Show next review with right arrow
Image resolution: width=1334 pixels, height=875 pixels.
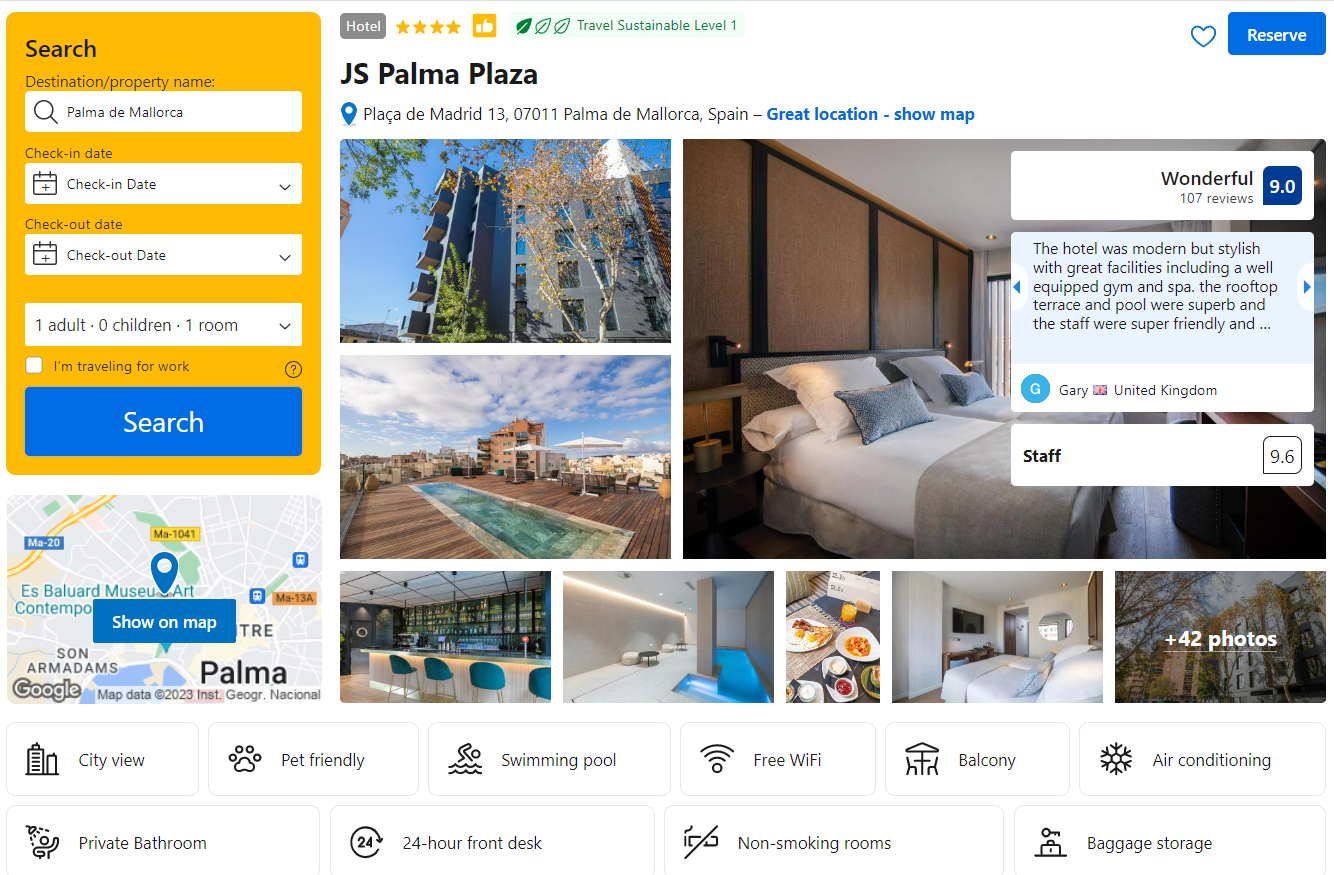pos(1306,287)
